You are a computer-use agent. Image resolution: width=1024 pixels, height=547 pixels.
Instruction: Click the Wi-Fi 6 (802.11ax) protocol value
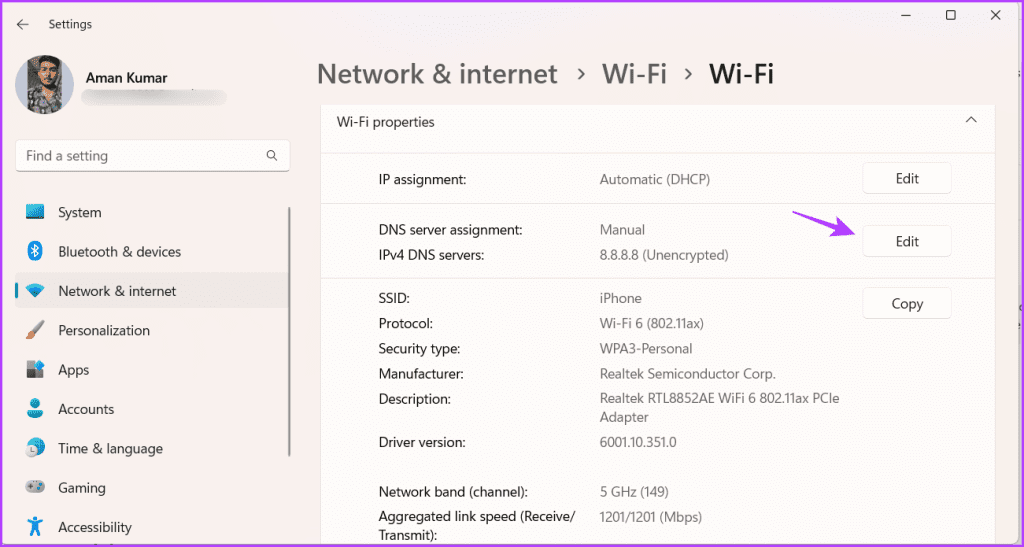coord(651,323)
